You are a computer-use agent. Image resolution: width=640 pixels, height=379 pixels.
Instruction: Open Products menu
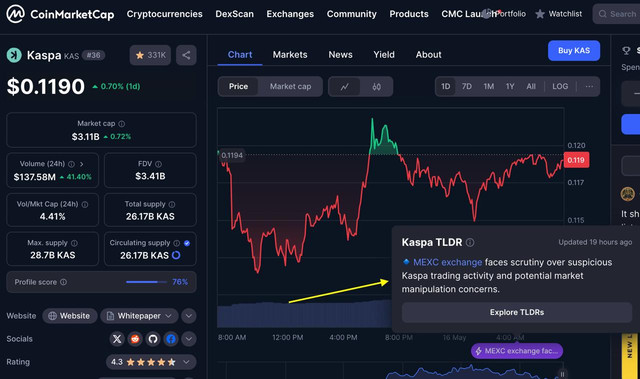409,14
